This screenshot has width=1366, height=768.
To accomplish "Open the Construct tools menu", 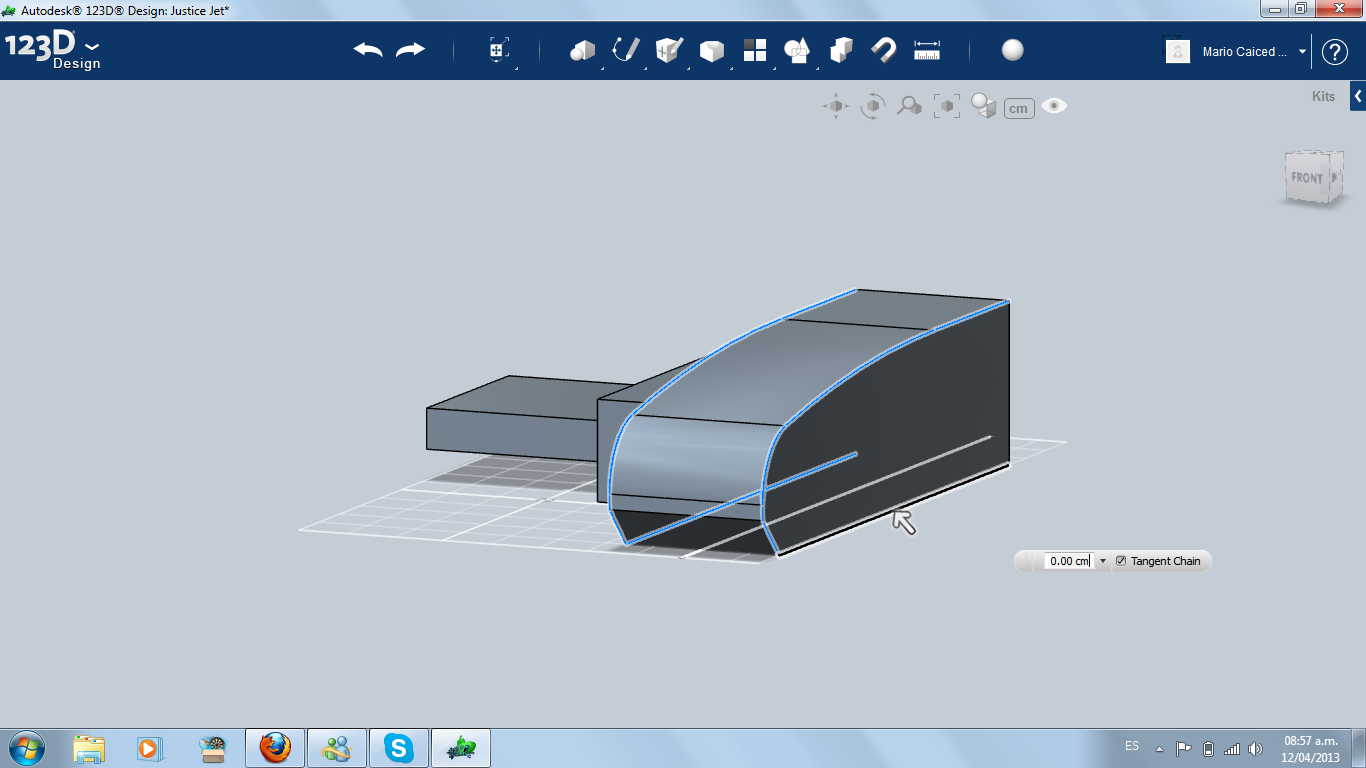I will (668, 50).
